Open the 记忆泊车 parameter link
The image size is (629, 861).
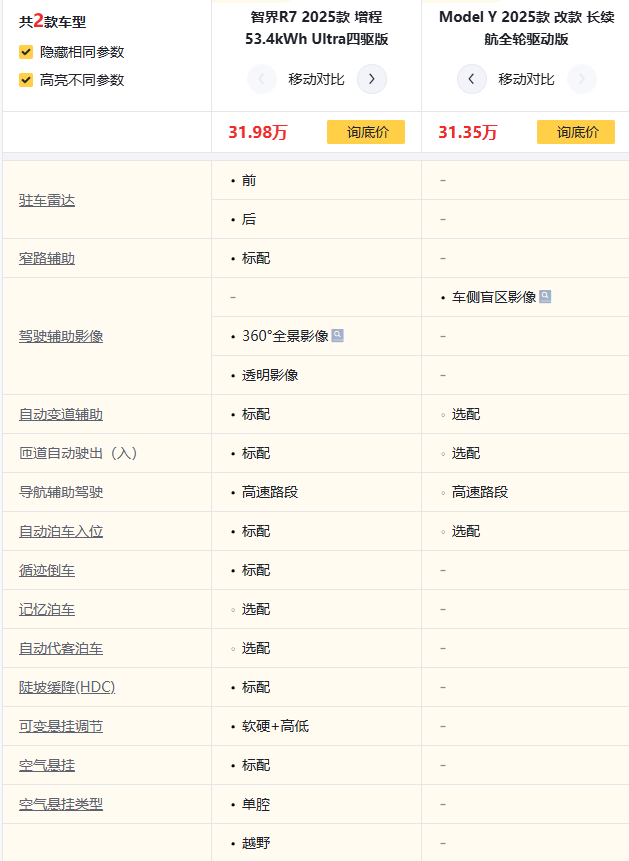[x=47, y=609]
